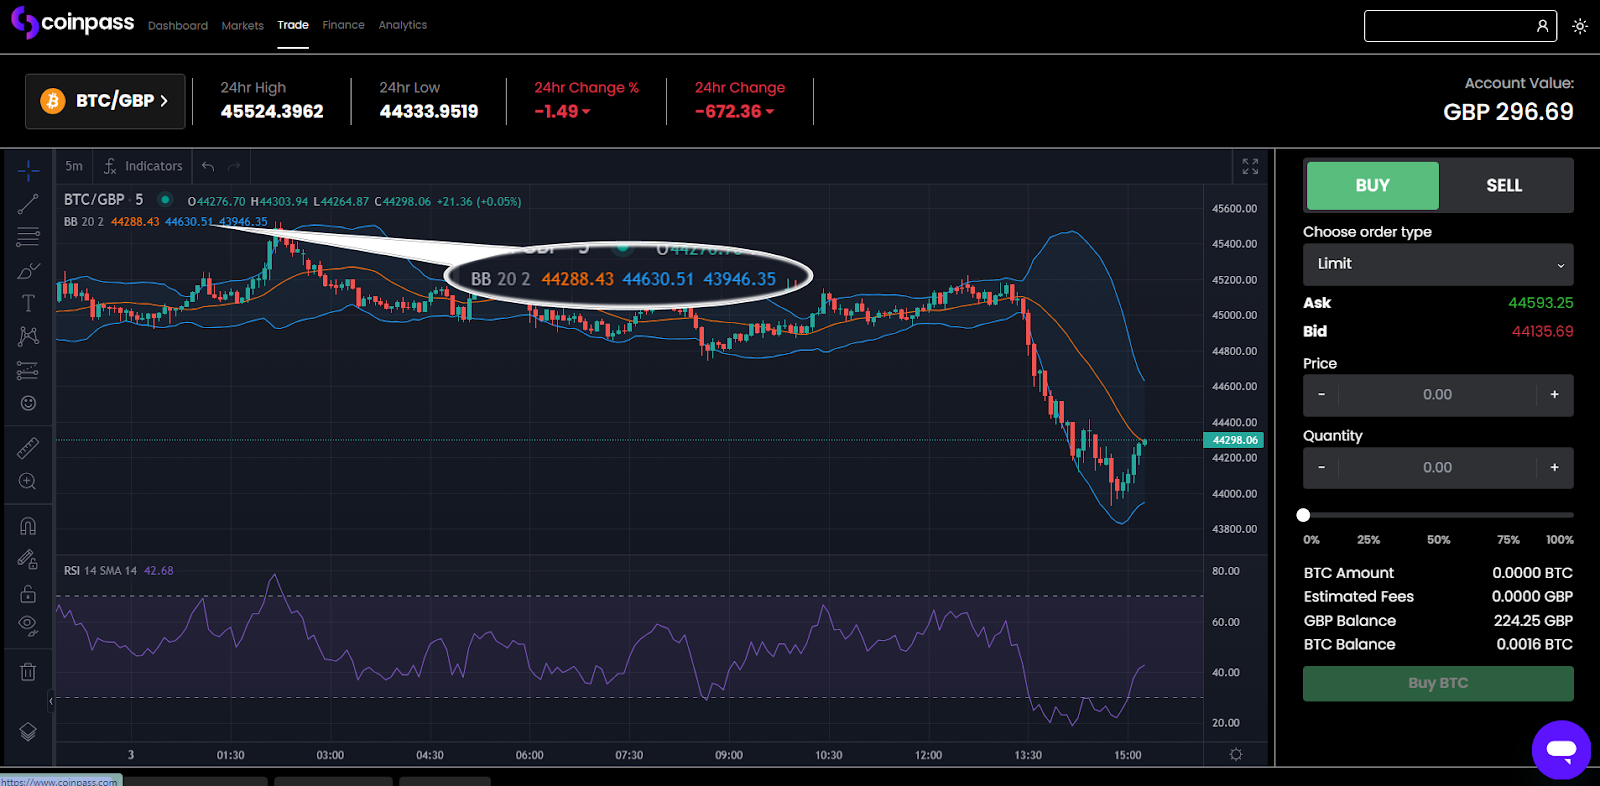Click the order percentage slider handle

point(1303,515)
